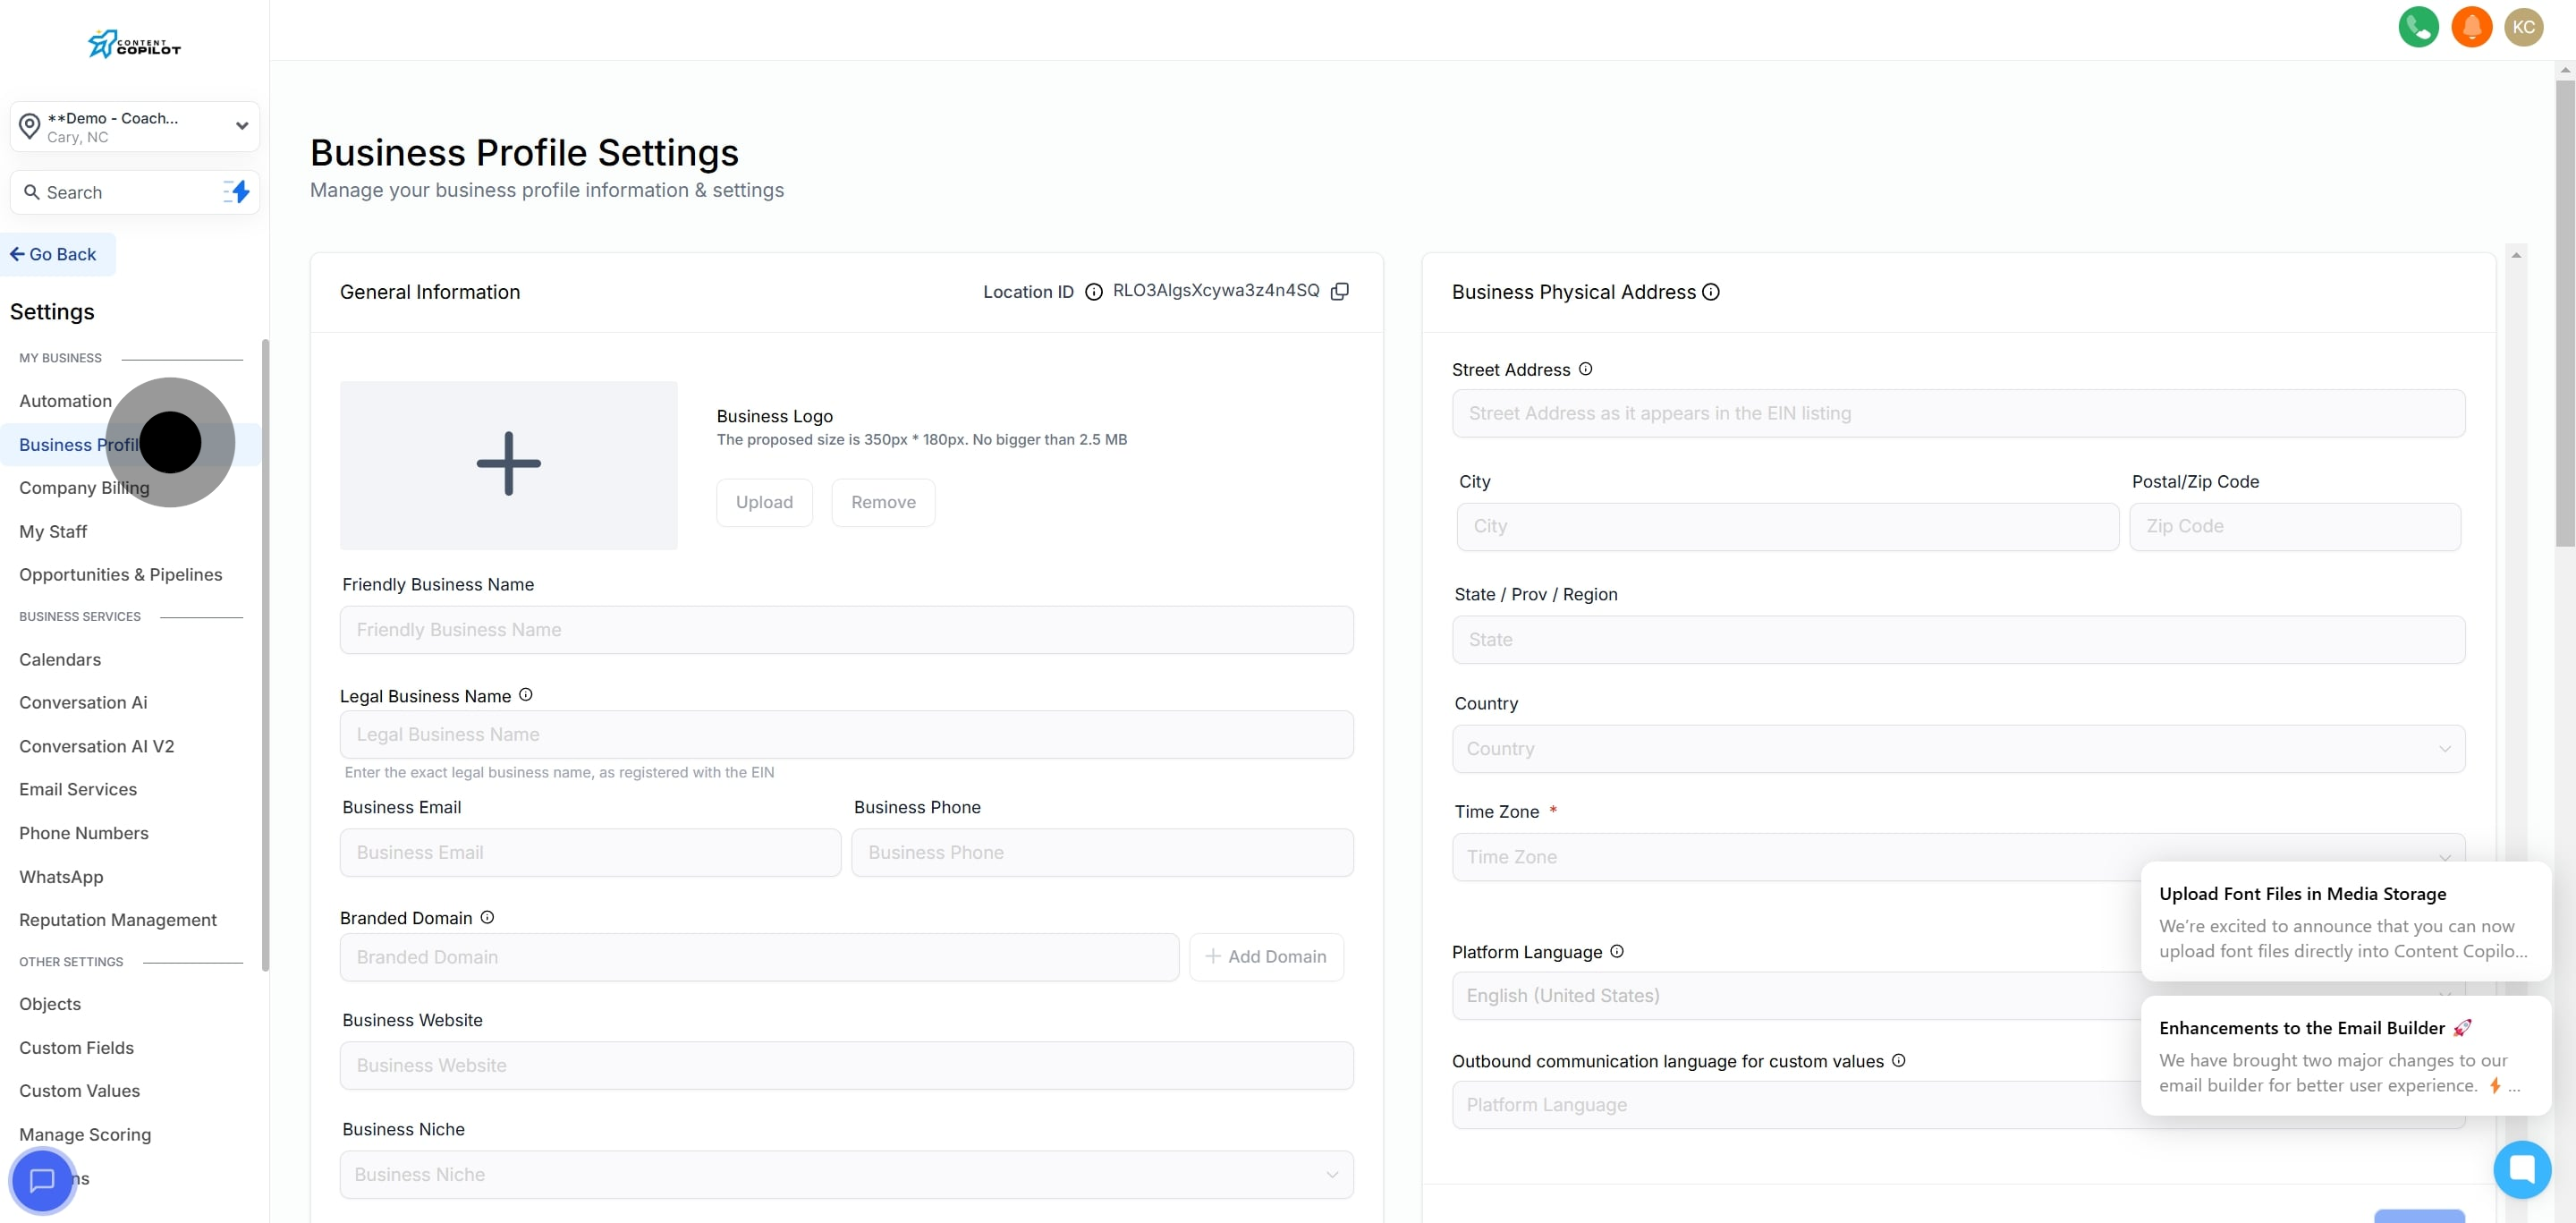
Task: Click the lightning quick actions icon
Action: (237, 192)
